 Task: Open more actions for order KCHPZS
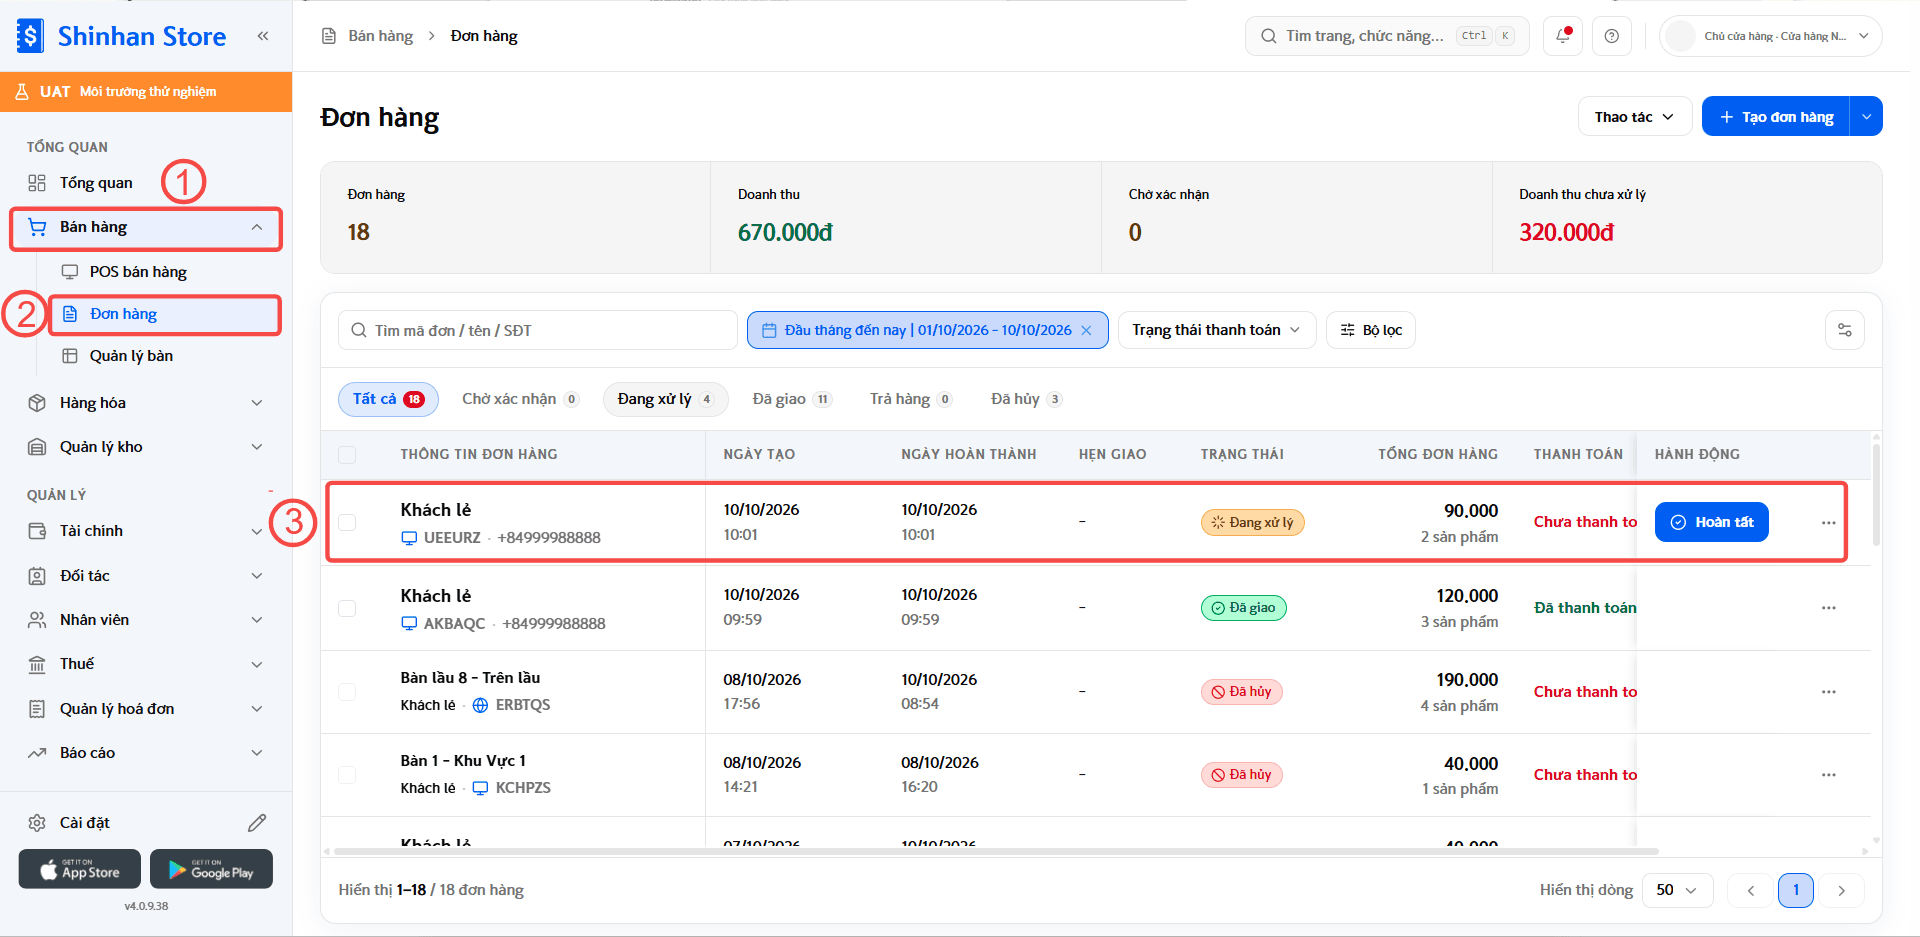coord(1829,775)
